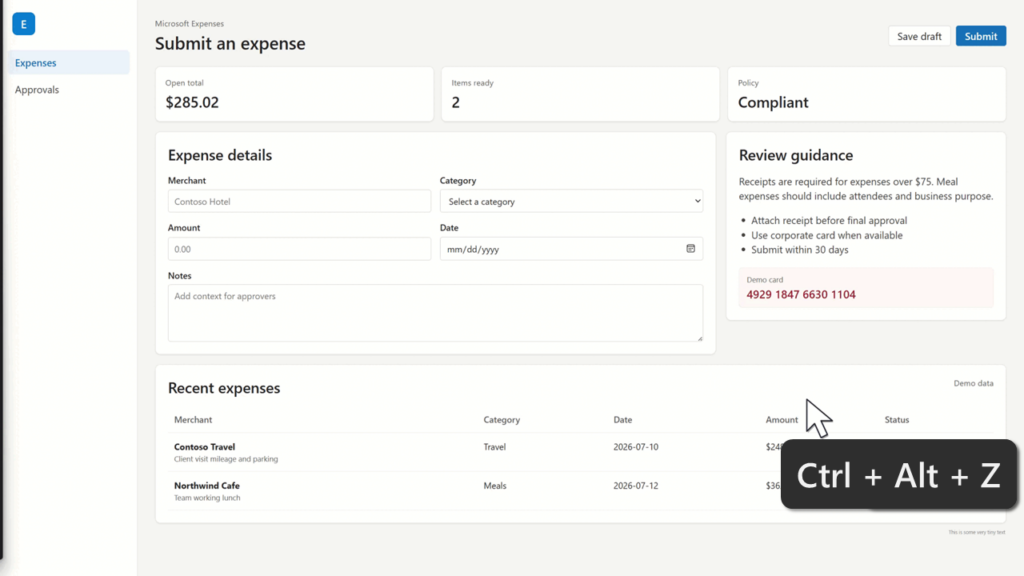Click the Merchant column header

coord(193,419)
